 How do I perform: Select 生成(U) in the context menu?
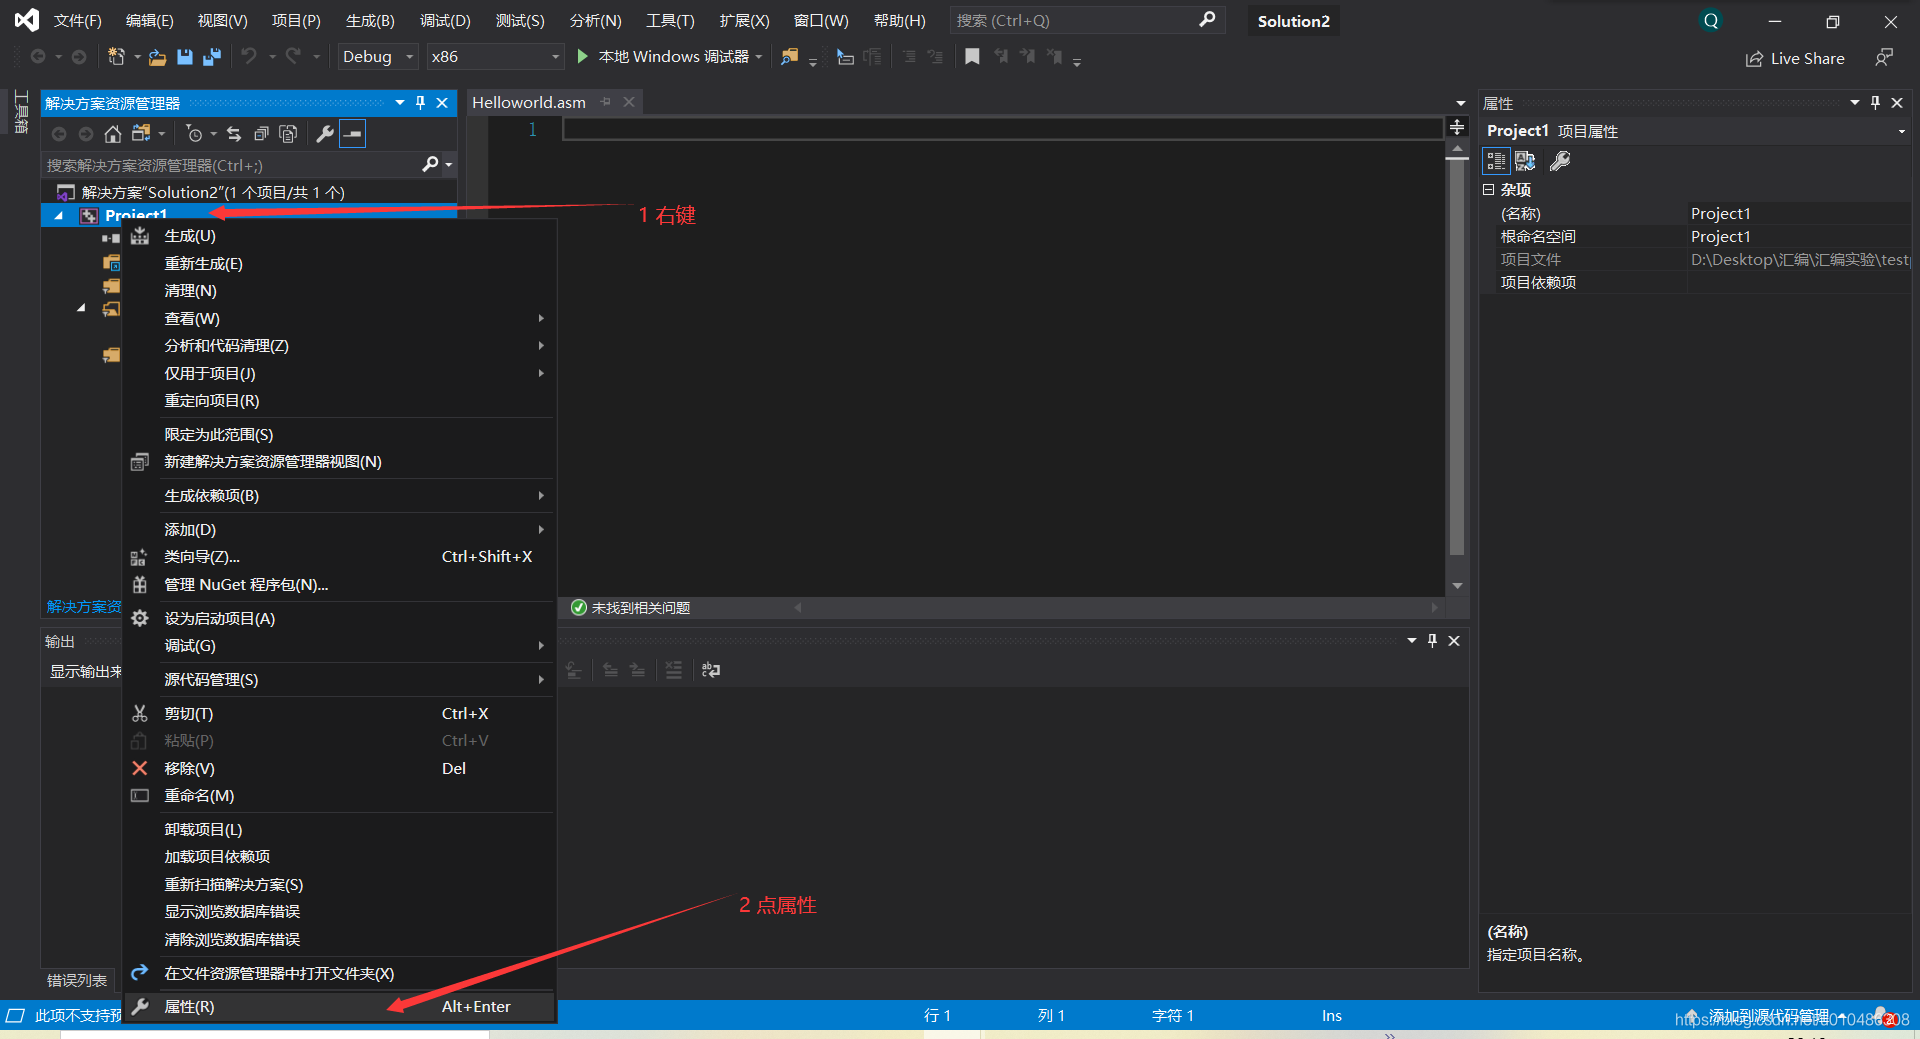point(339,236)
